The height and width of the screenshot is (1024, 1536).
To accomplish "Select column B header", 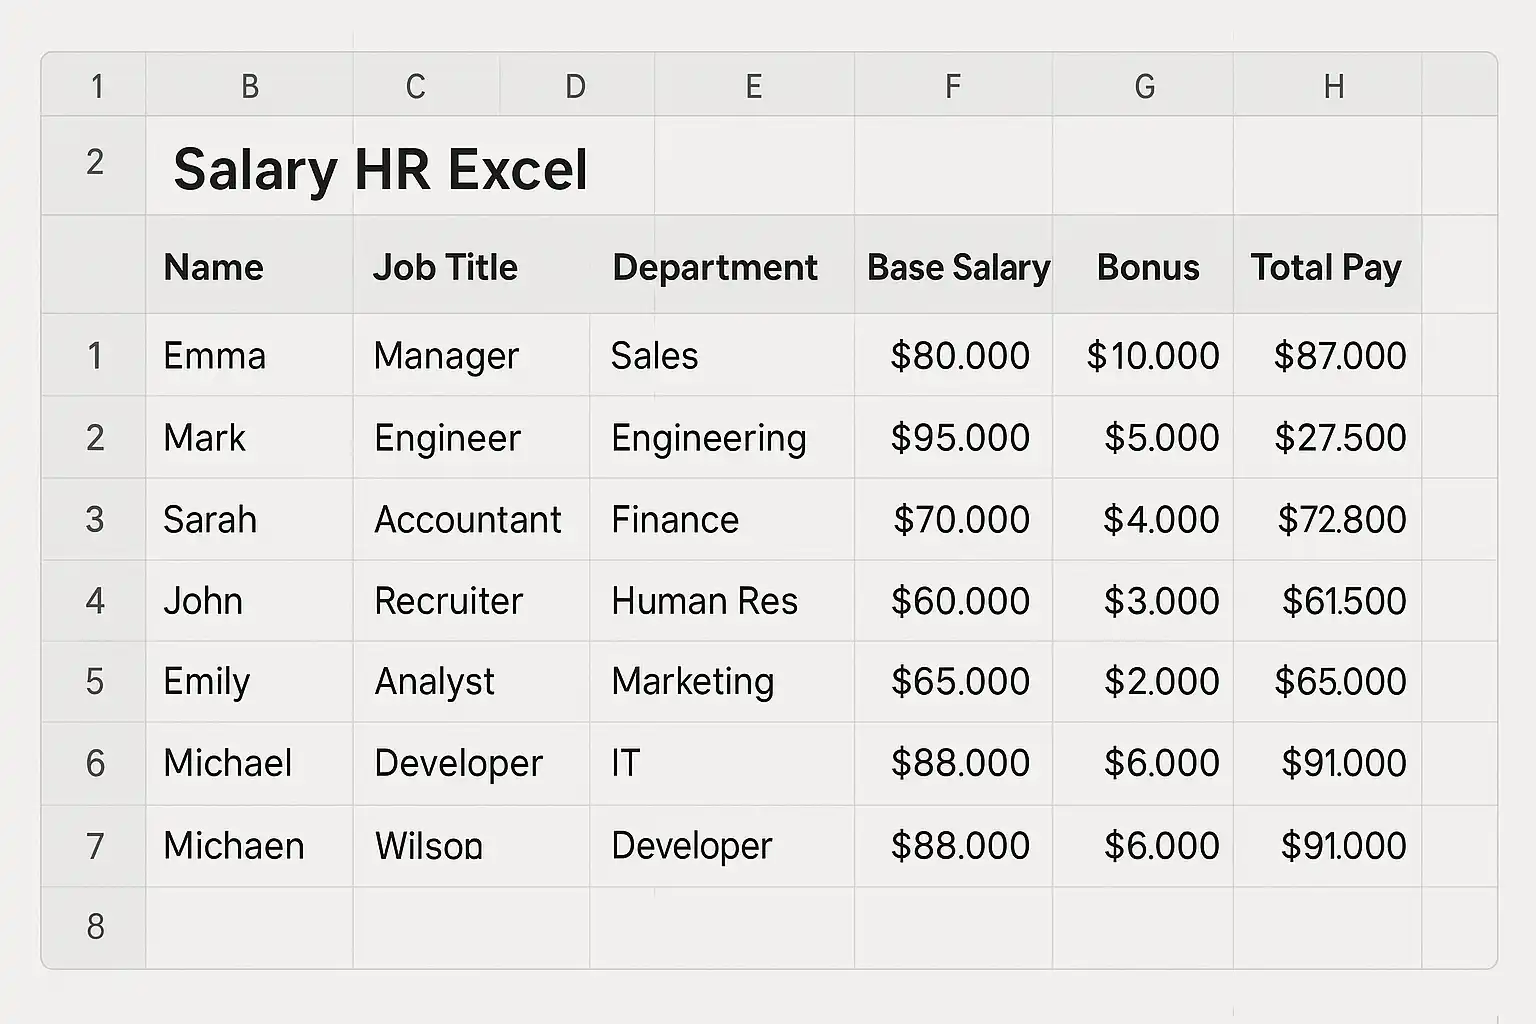I will coord(250,87).
